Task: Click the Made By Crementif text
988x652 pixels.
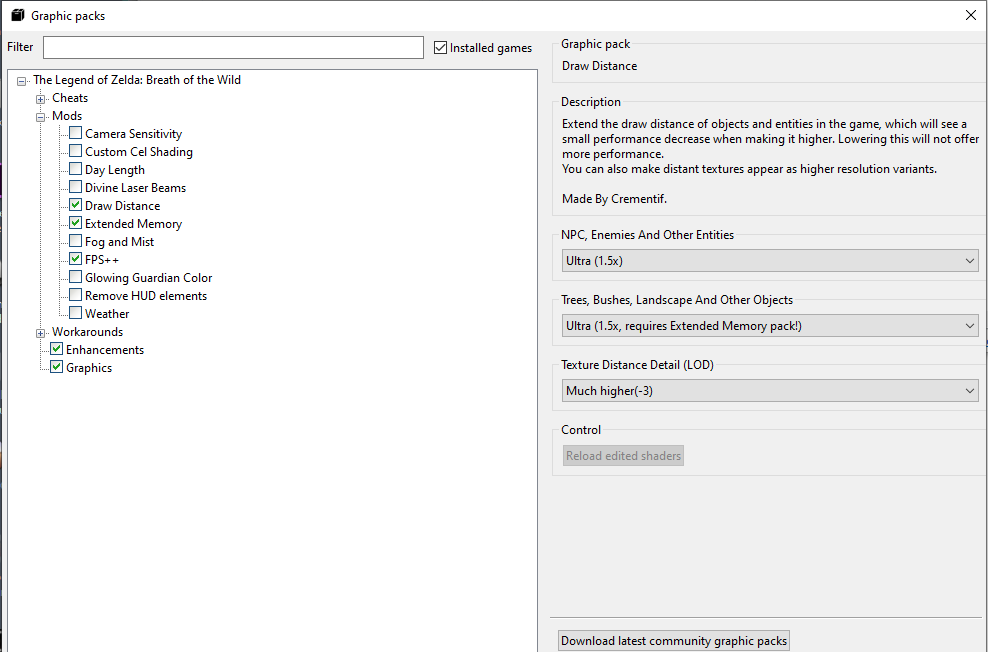Action: tap(614, 199)
